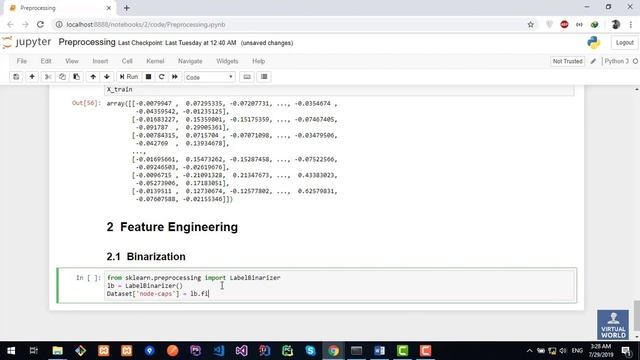
Task: Click the volume icon in system tray
Action: tap(563, 351)
